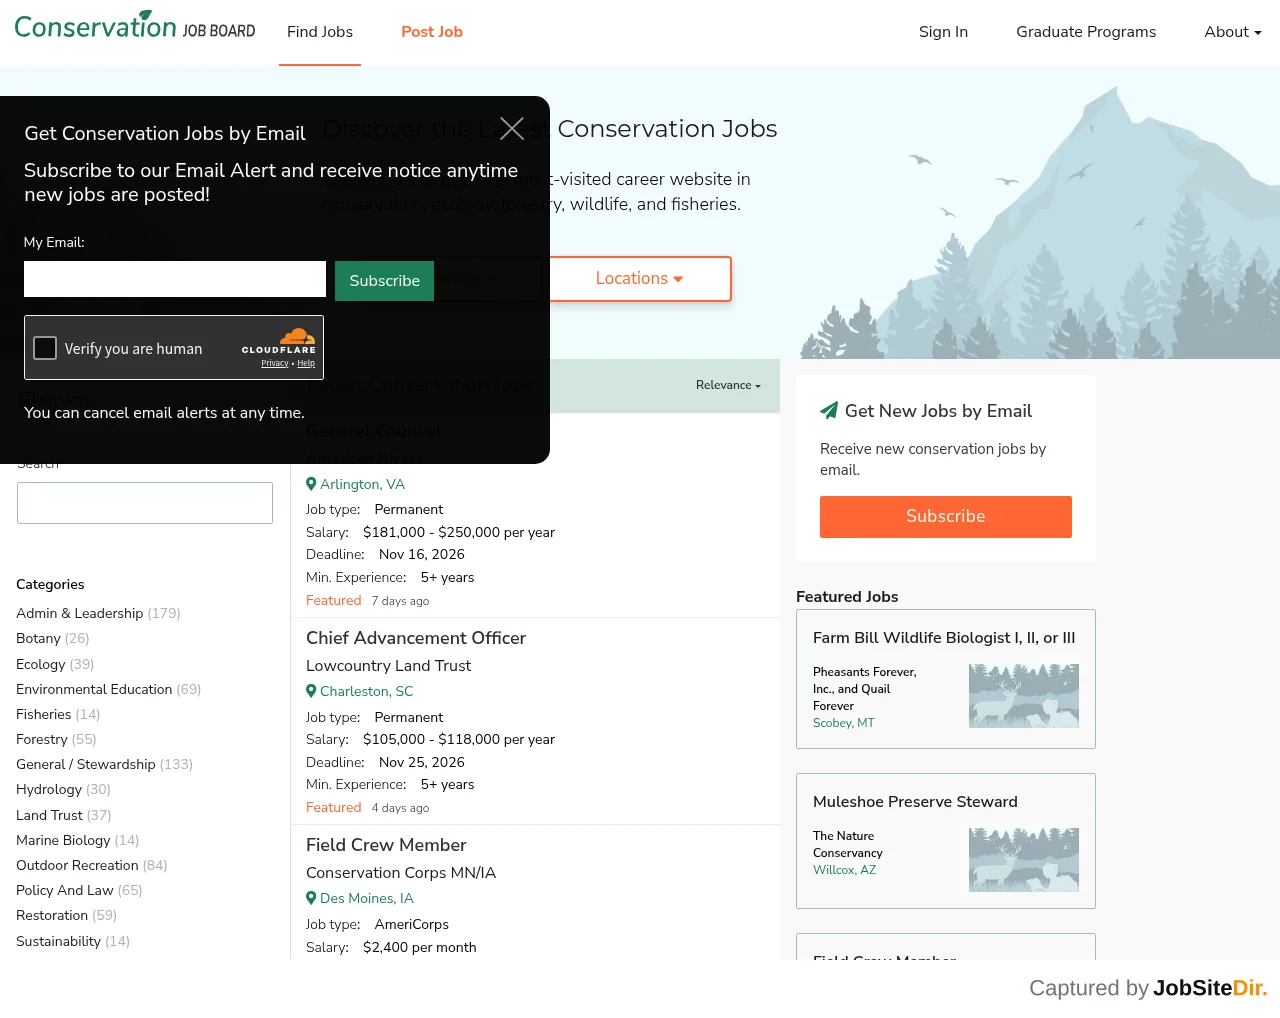Click the Des Moines, IA location link

(x=366, y=898)
